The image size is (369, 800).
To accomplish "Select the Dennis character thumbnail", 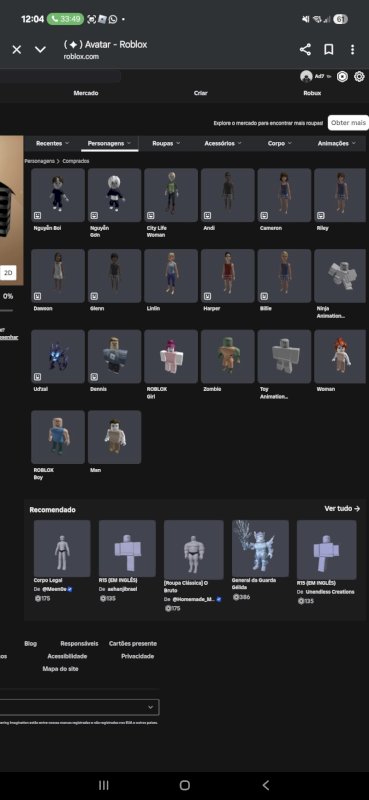I will tap(114, 356).
